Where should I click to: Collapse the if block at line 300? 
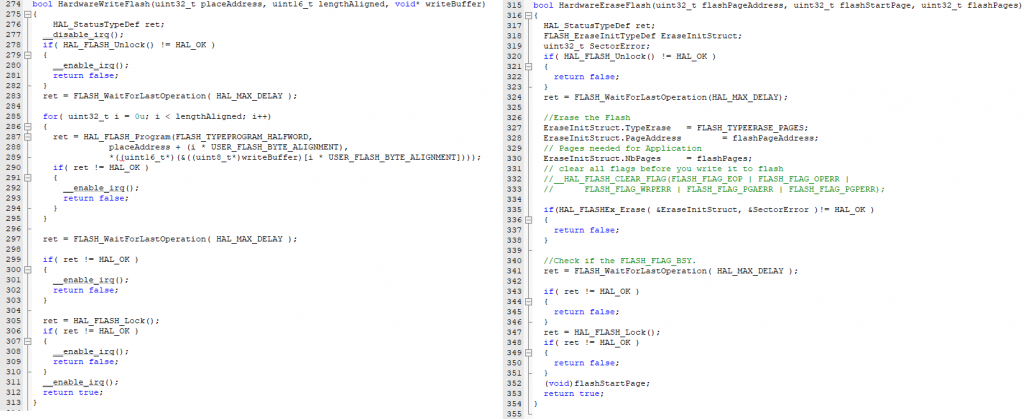[27, 270]
